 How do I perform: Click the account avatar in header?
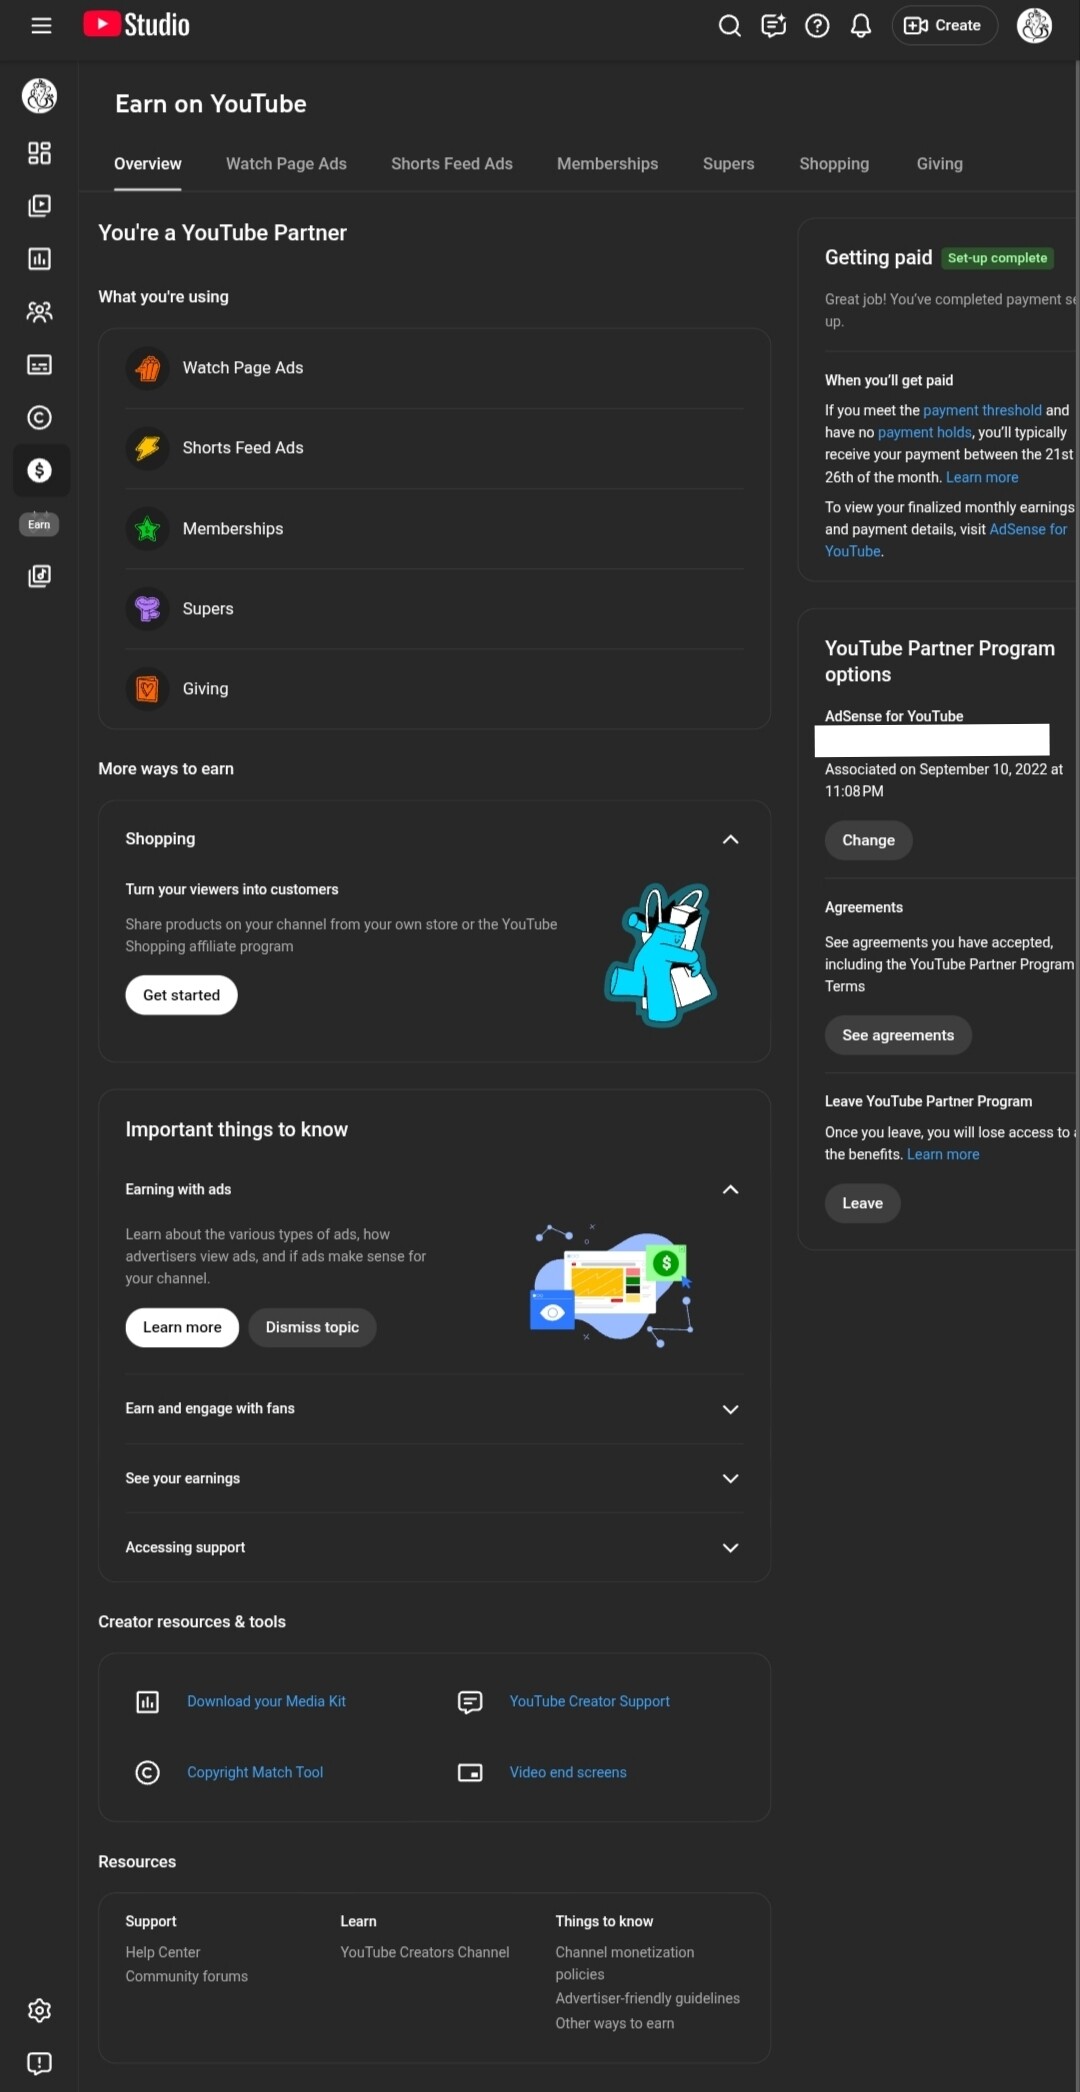1034,26
